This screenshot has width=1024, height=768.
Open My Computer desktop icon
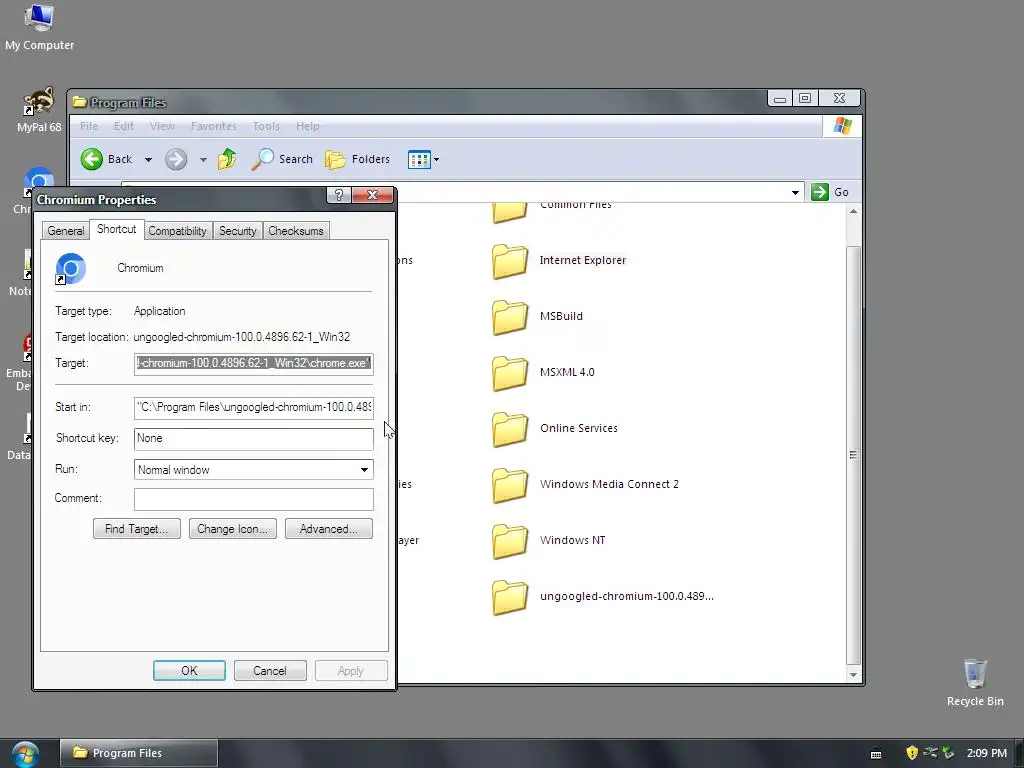tap(39, 27)
